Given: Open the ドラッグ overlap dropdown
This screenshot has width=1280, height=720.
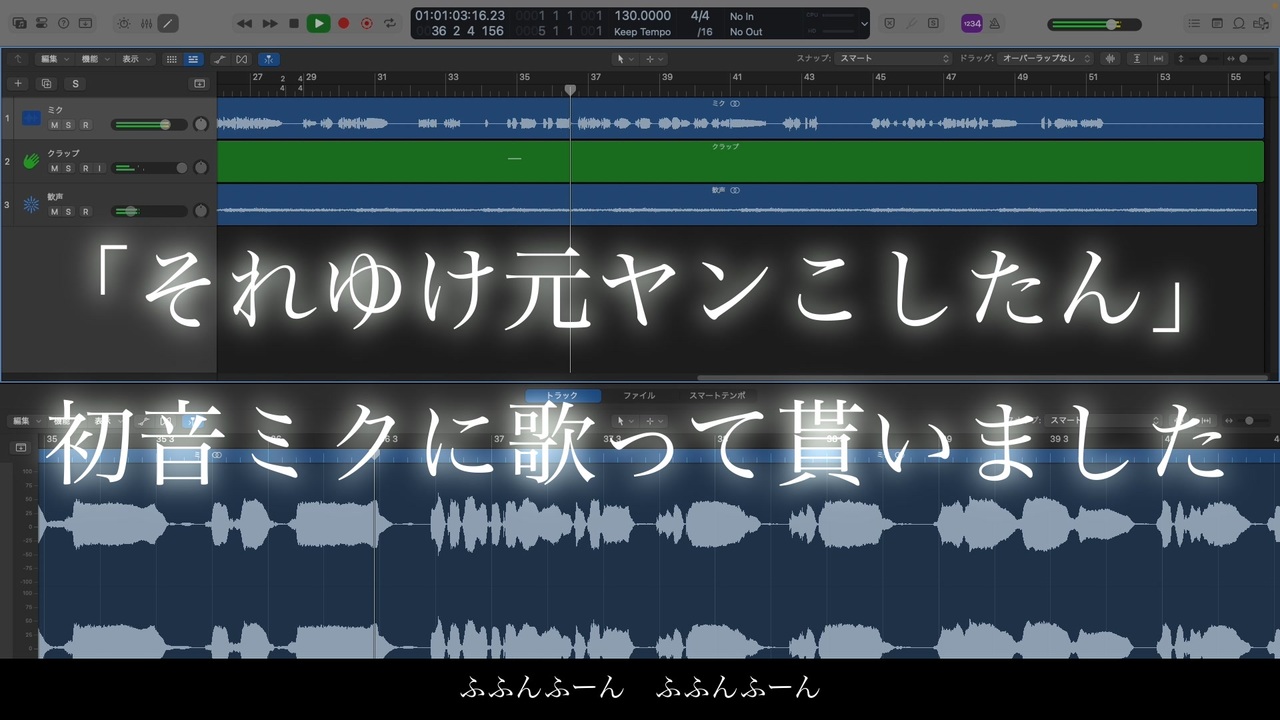Looking at the screenshot, I should pyautogui.click(x=1046, y=59).
